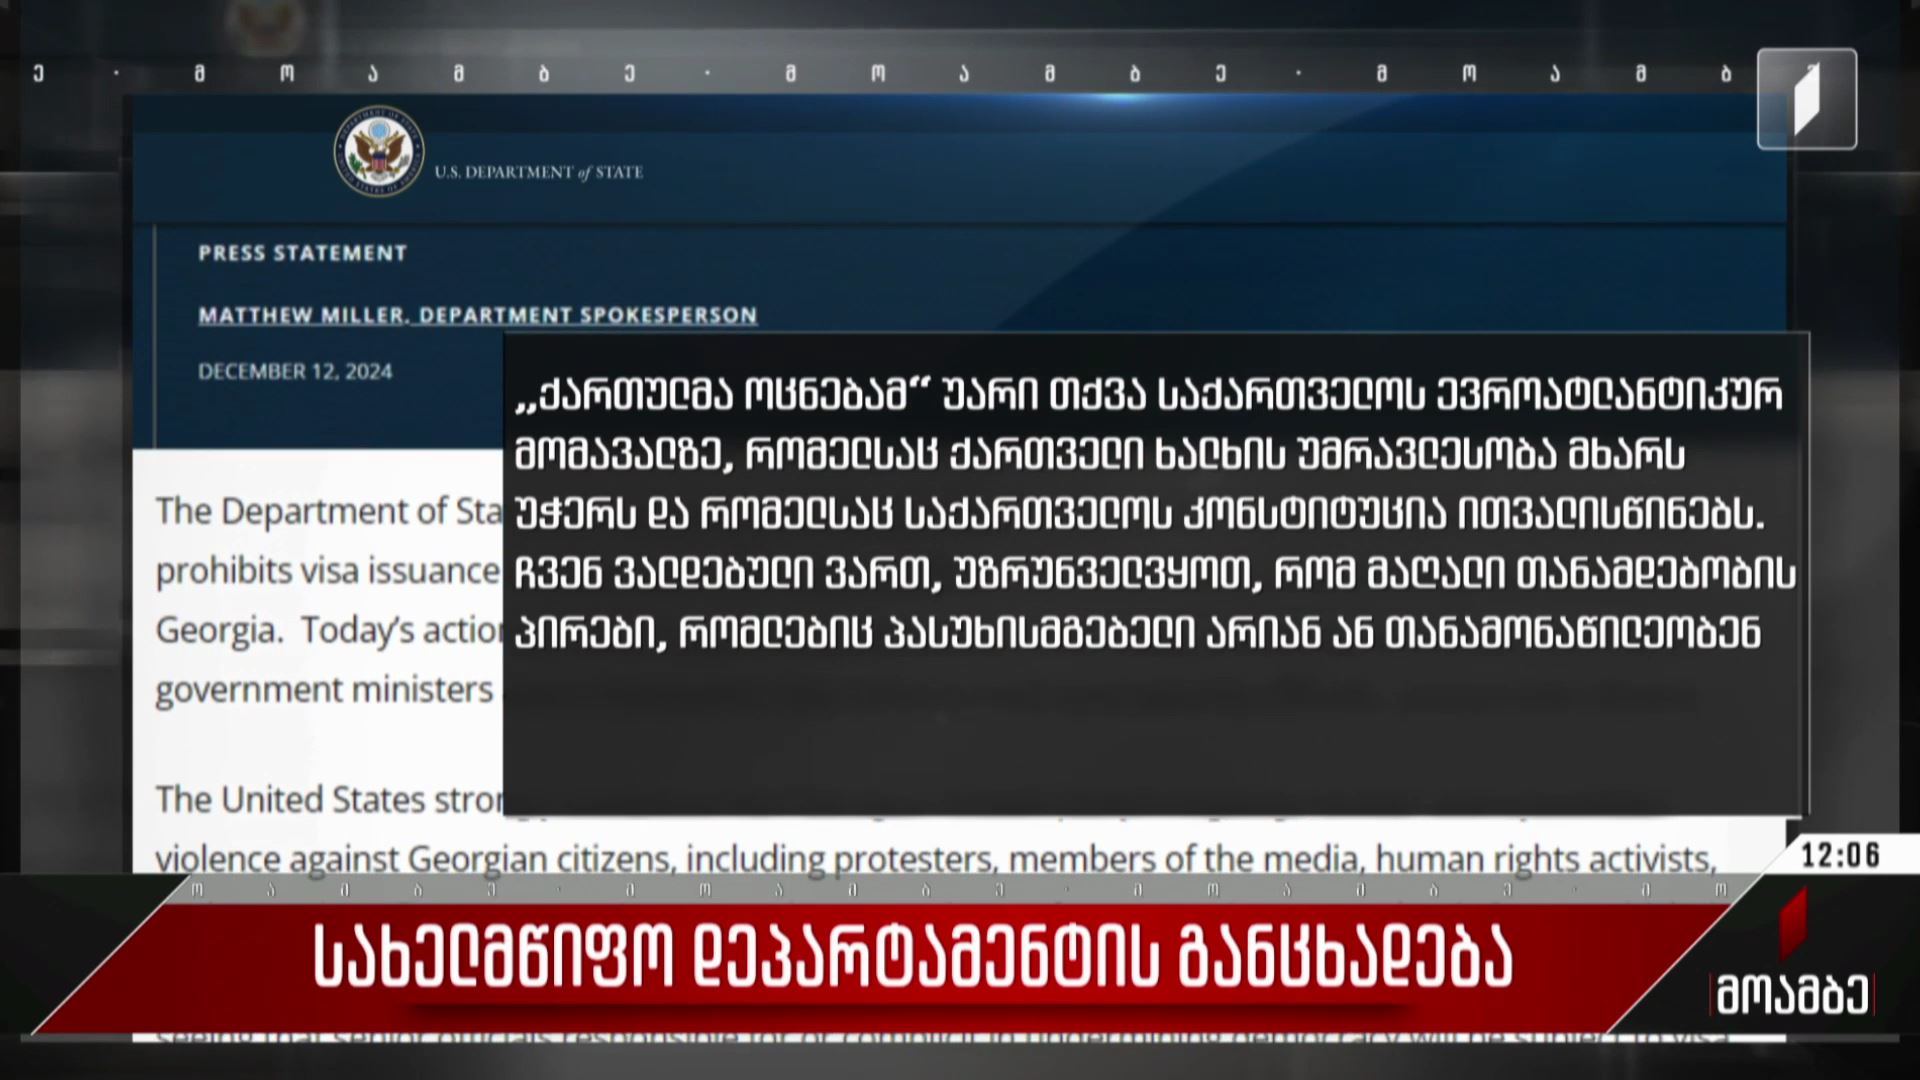Click the 'მოამბე' label under the logo
This screenshot has height=1080, width=1920.
pyautogui.click(x=1793, y=996)
